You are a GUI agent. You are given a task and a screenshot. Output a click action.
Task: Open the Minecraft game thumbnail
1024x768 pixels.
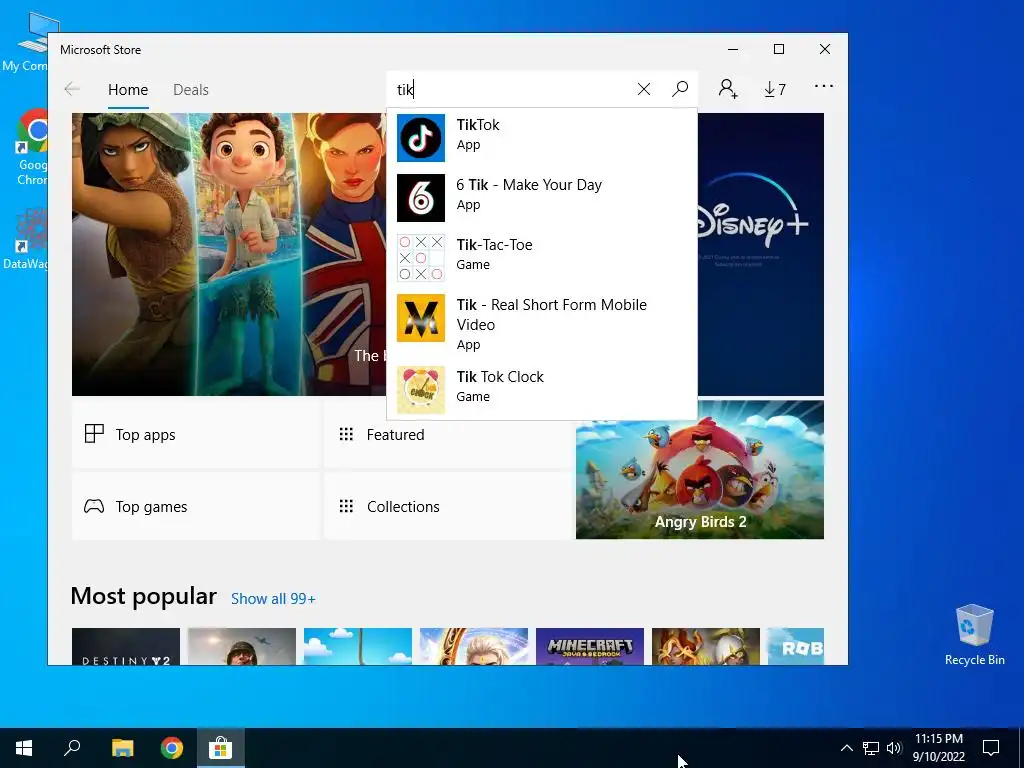[x=590, y=647]
